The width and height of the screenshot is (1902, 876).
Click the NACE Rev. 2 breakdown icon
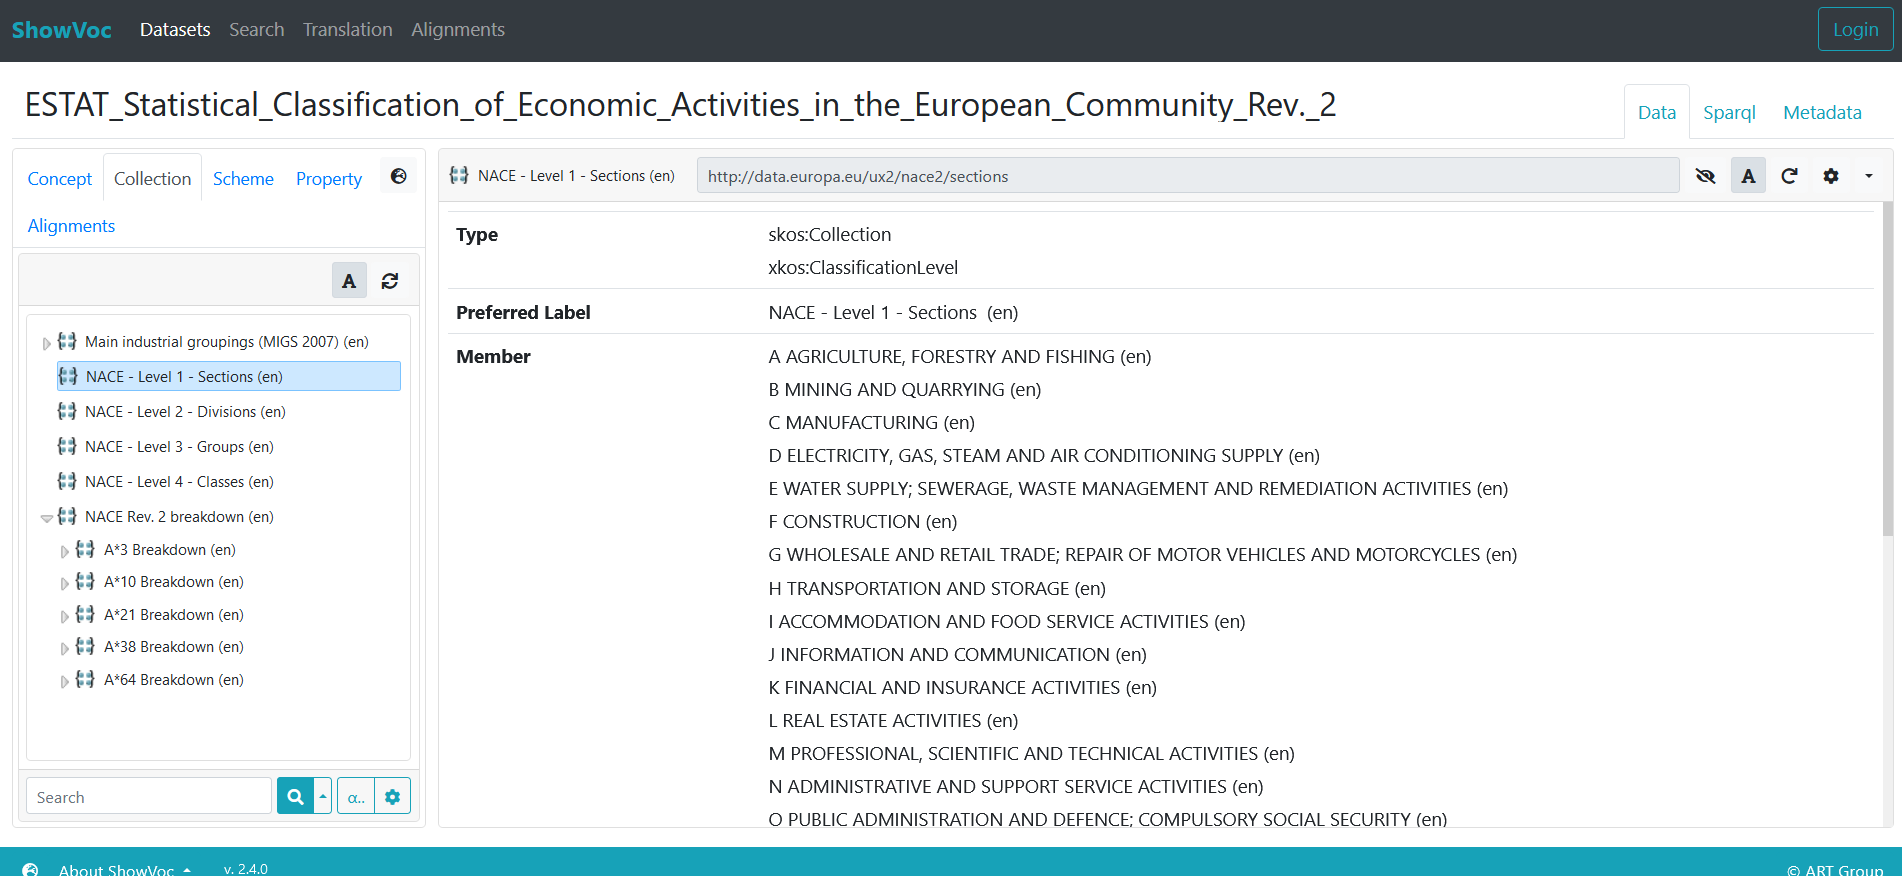coord(67,516)
